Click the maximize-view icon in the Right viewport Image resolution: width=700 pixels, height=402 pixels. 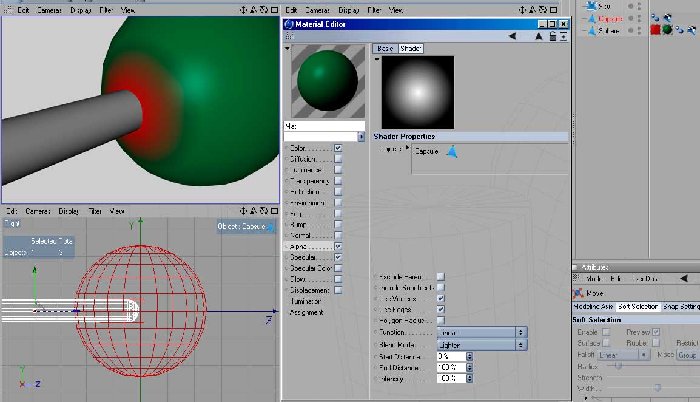[275, 210]
